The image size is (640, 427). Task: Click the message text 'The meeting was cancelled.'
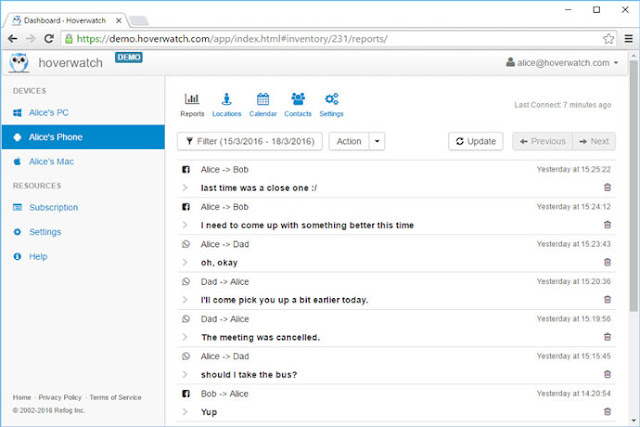click(260, 337)
